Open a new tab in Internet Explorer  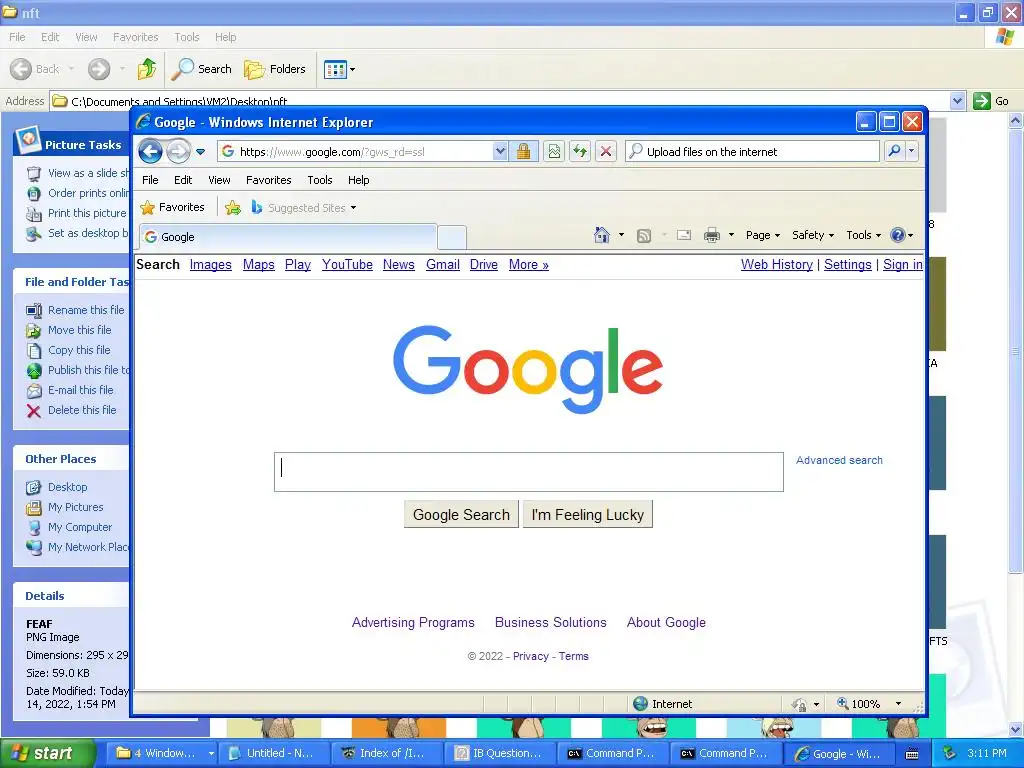tap(452, 238)
